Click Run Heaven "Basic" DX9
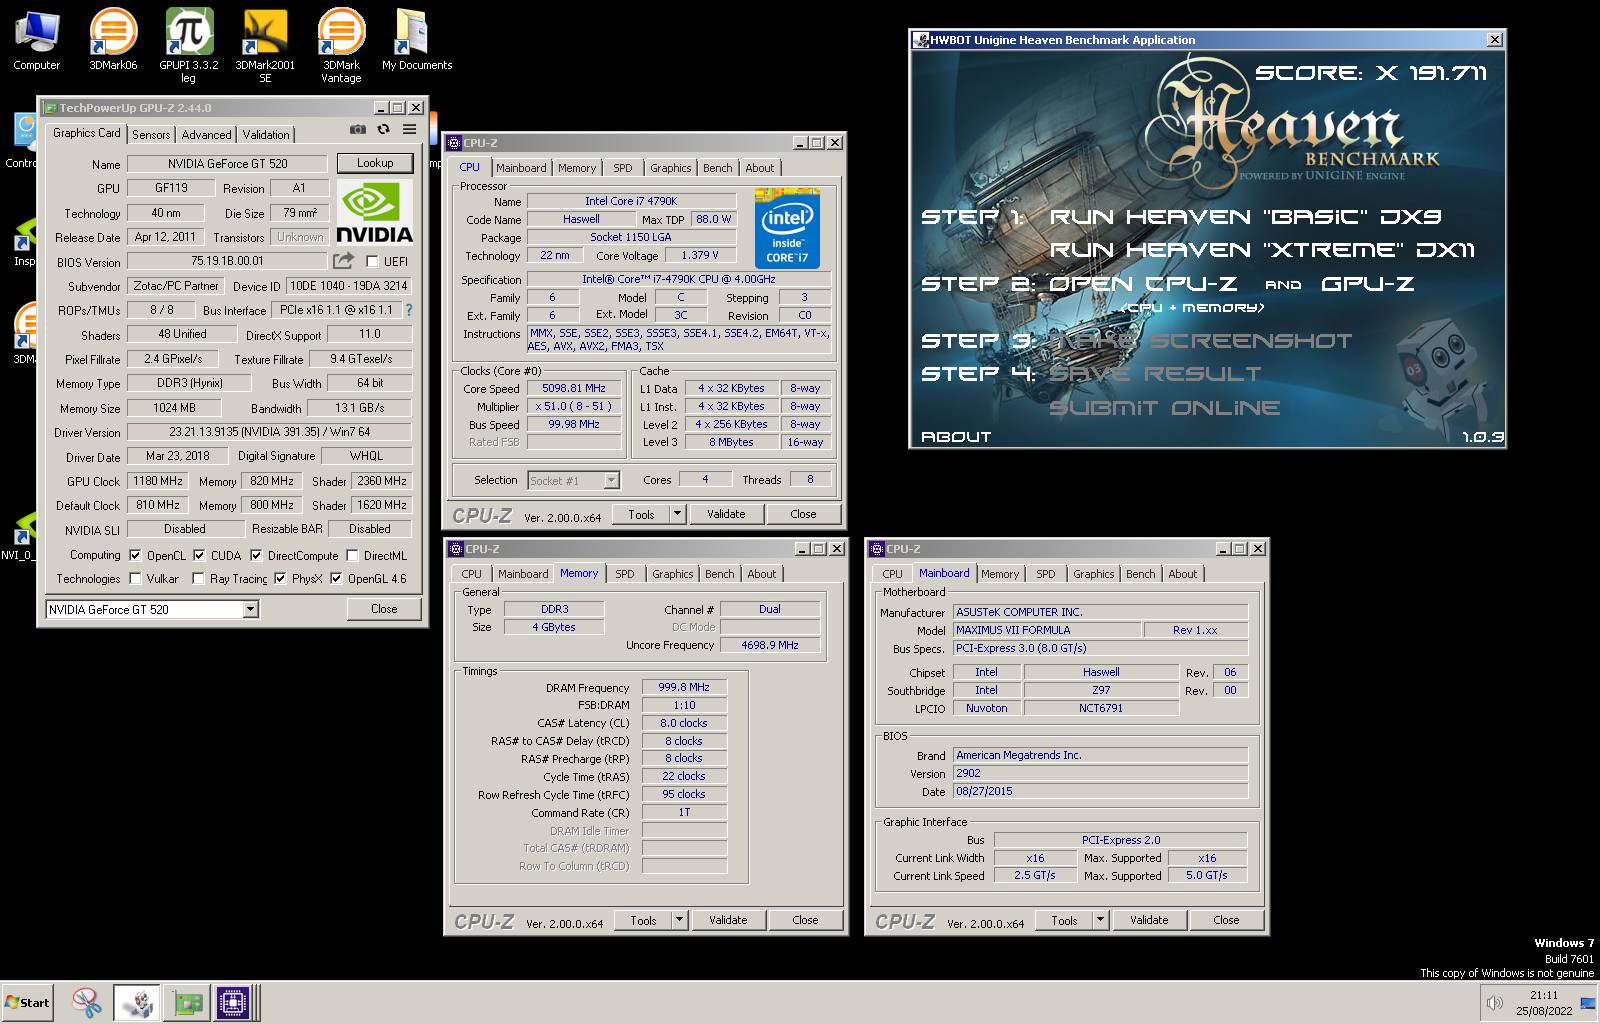Screen dimensions: 1600x1024 (x=1245, y=216)
